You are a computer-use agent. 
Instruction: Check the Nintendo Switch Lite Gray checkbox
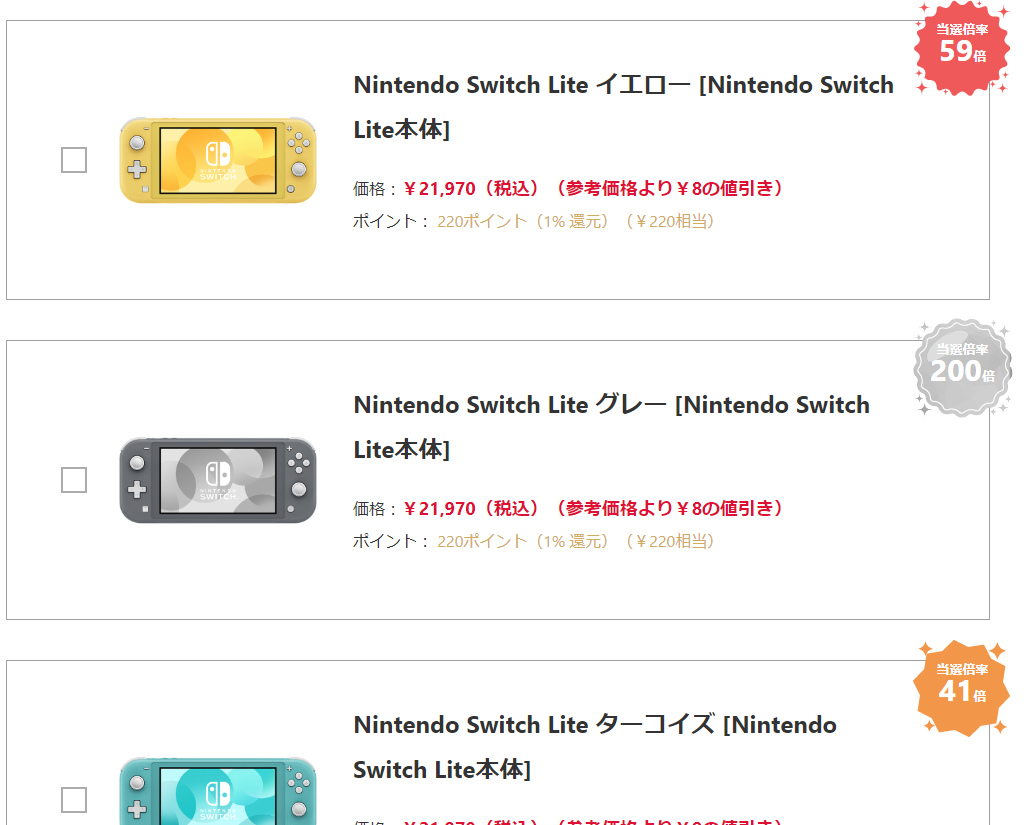[x=74, y=480]
